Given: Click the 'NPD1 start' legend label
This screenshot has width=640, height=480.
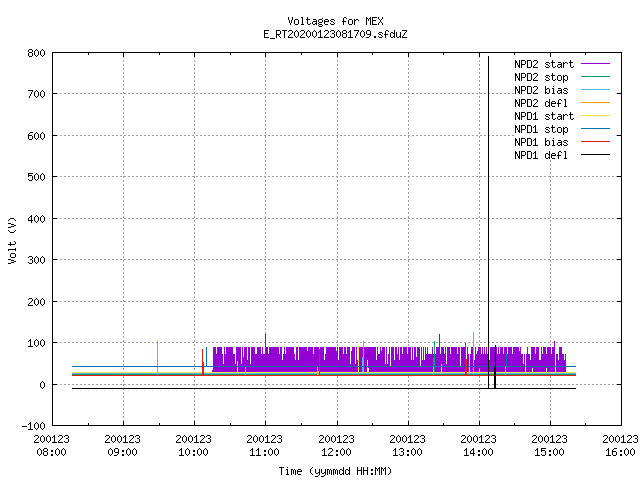Looking at the screenshot, I should pos(544,116).
